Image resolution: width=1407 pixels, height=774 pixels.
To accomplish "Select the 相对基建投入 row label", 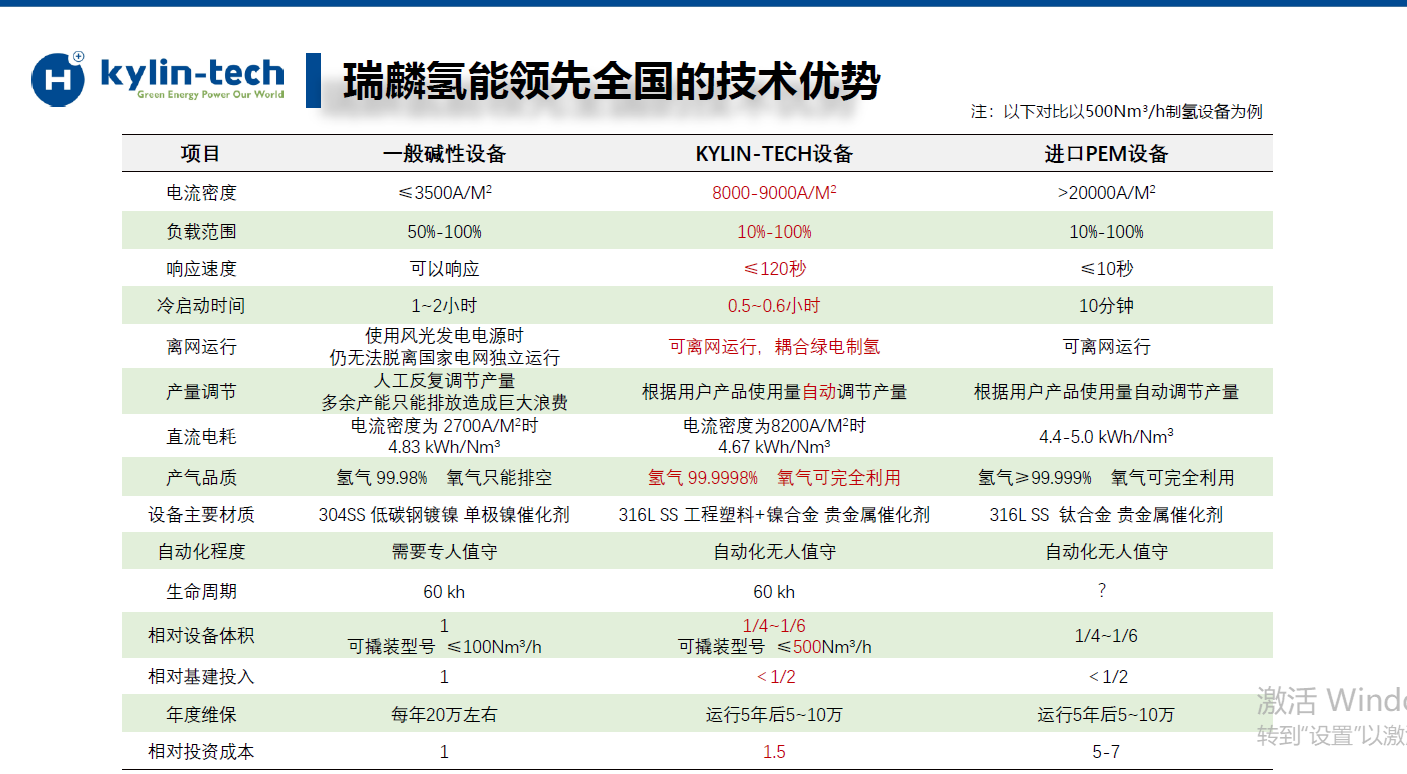I will (x=201, y=677).
